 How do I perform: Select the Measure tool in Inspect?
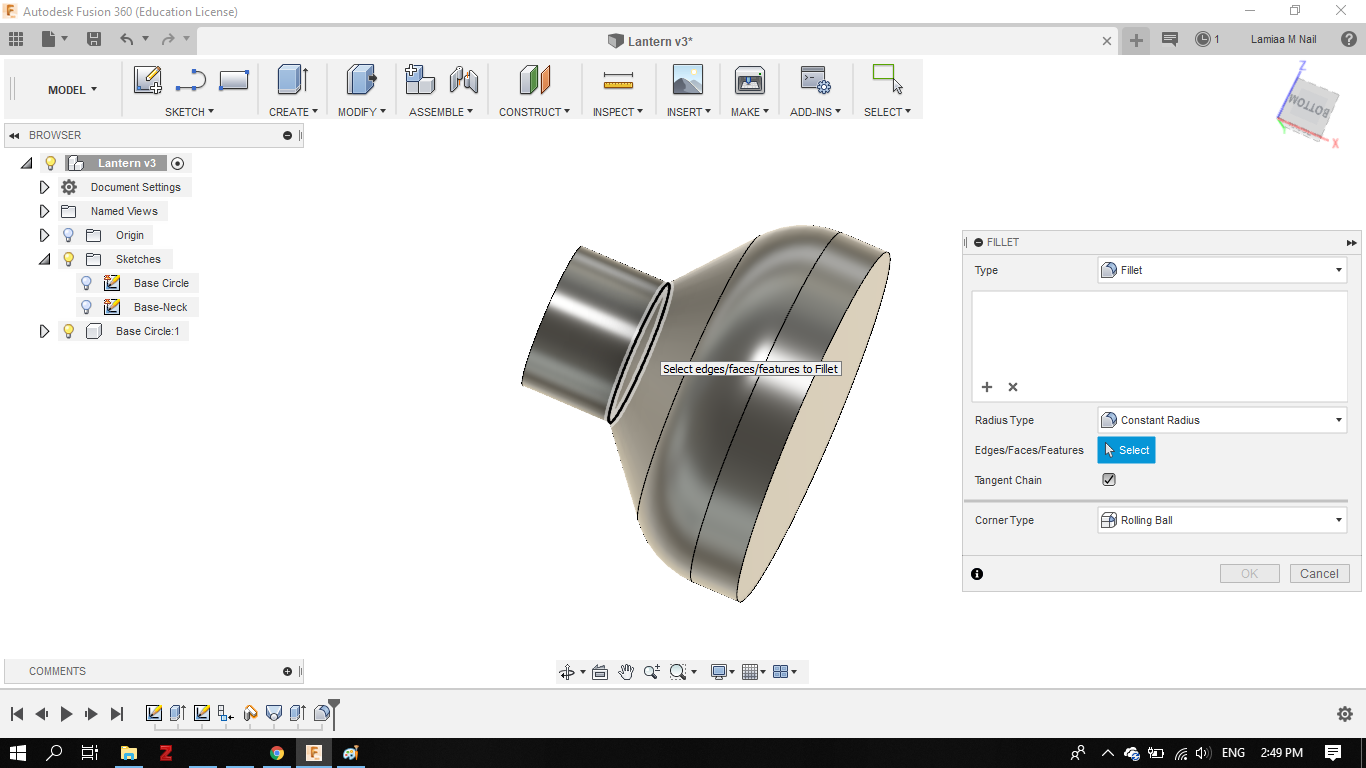(x=619, y=80)
